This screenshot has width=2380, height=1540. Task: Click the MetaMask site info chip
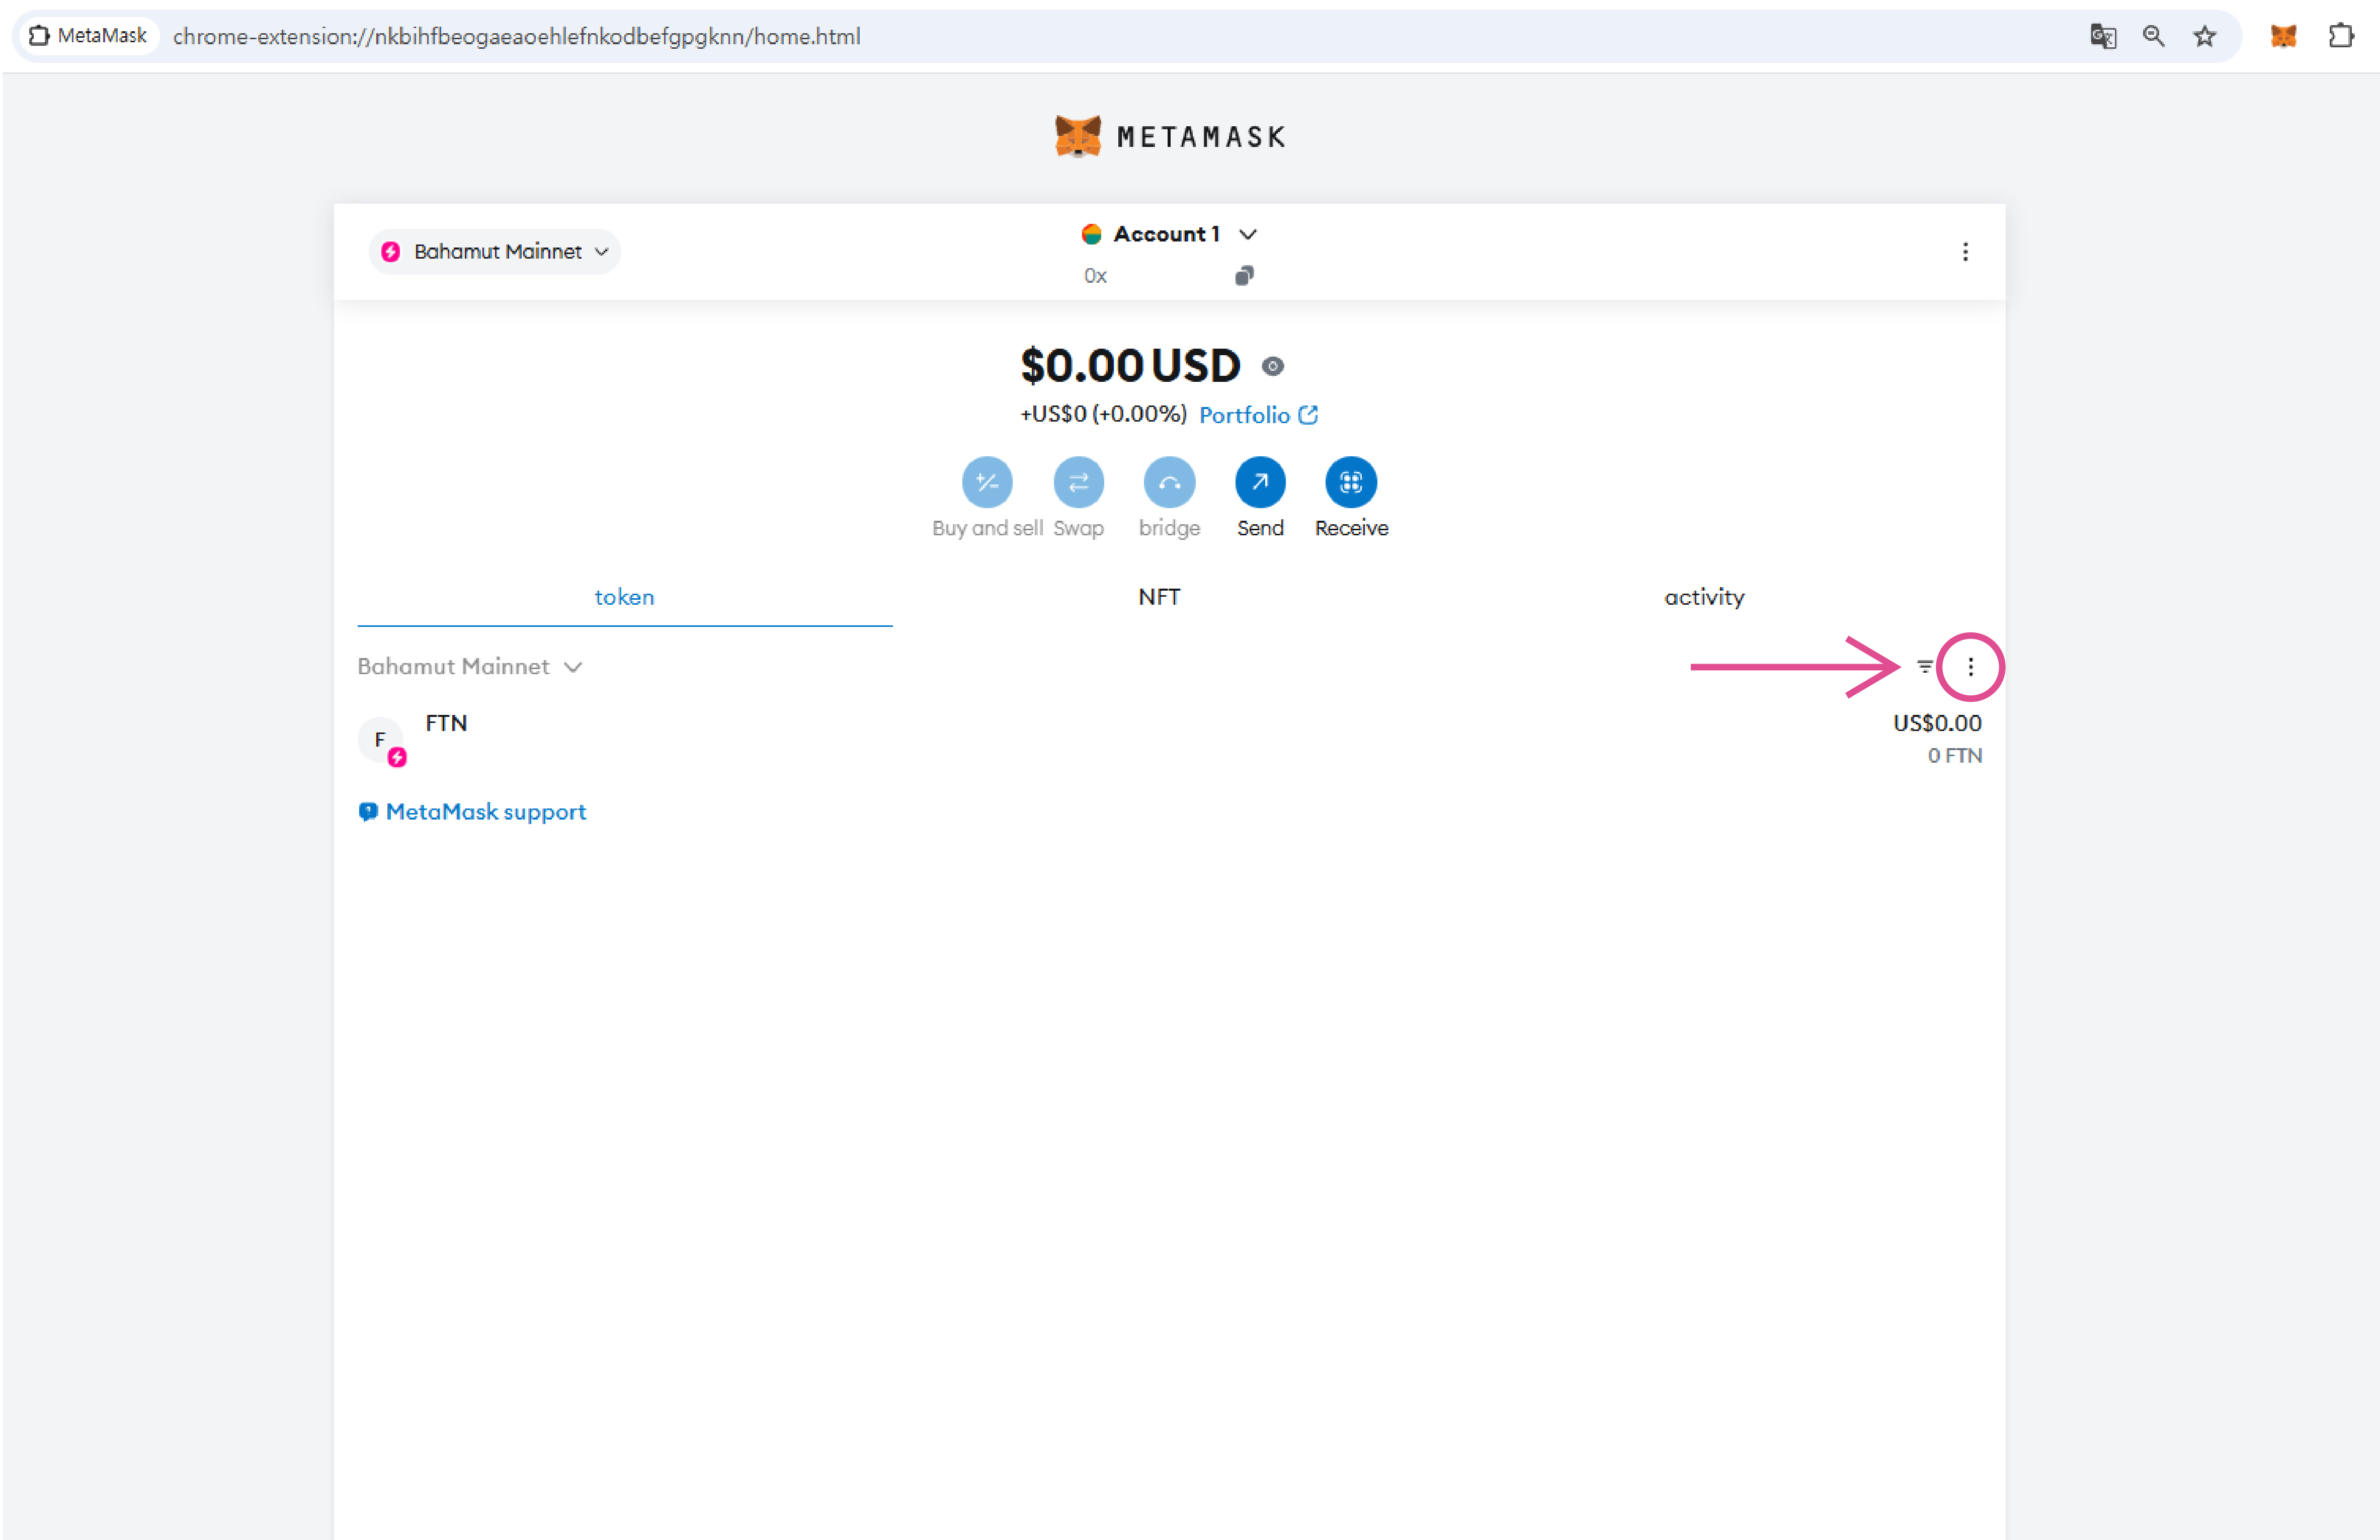click(x=88, y=36)
